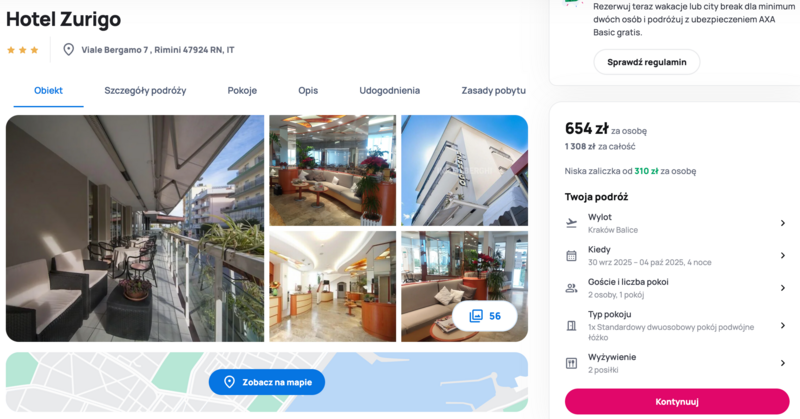This screenshot has height=419, width=800.
Task: Click the guests icon next to Goście i liczba pokoi
Action: [571, 288]
